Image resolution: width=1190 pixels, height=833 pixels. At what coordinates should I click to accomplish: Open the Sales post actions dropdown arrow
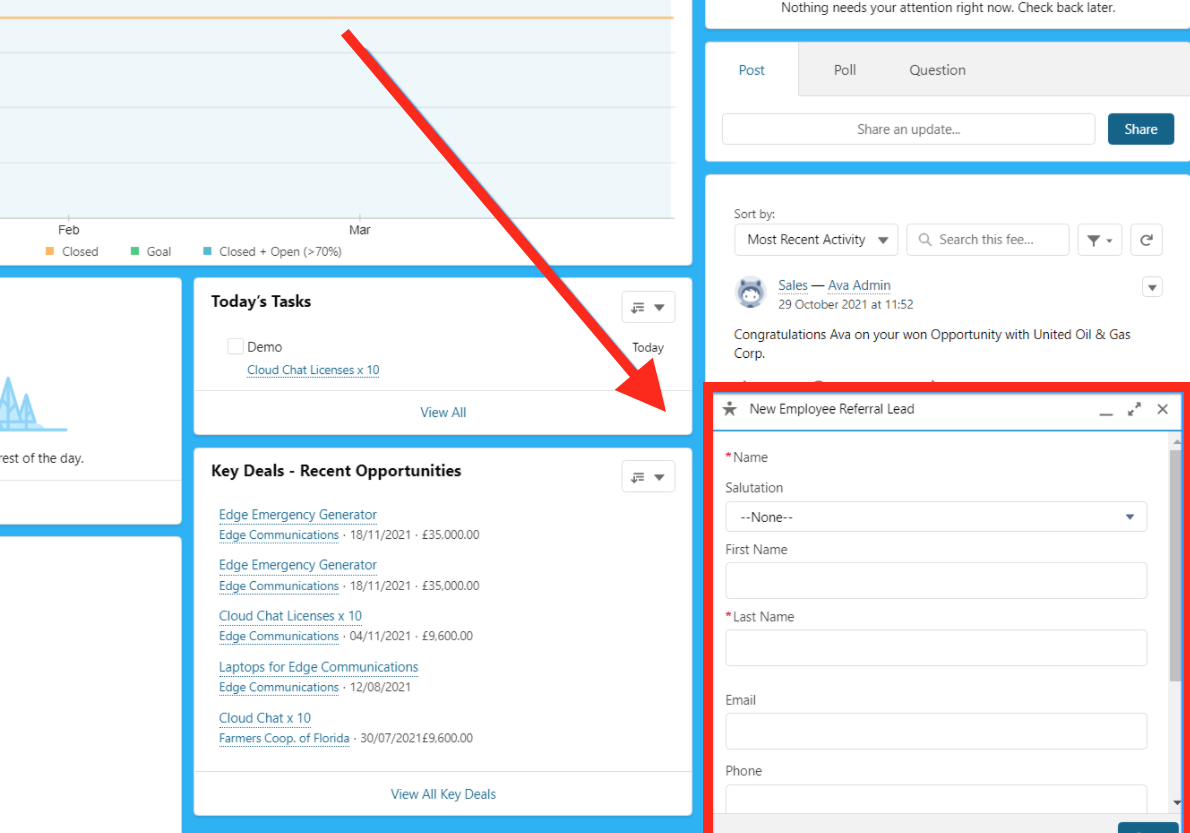click(x=1152, y=288)
